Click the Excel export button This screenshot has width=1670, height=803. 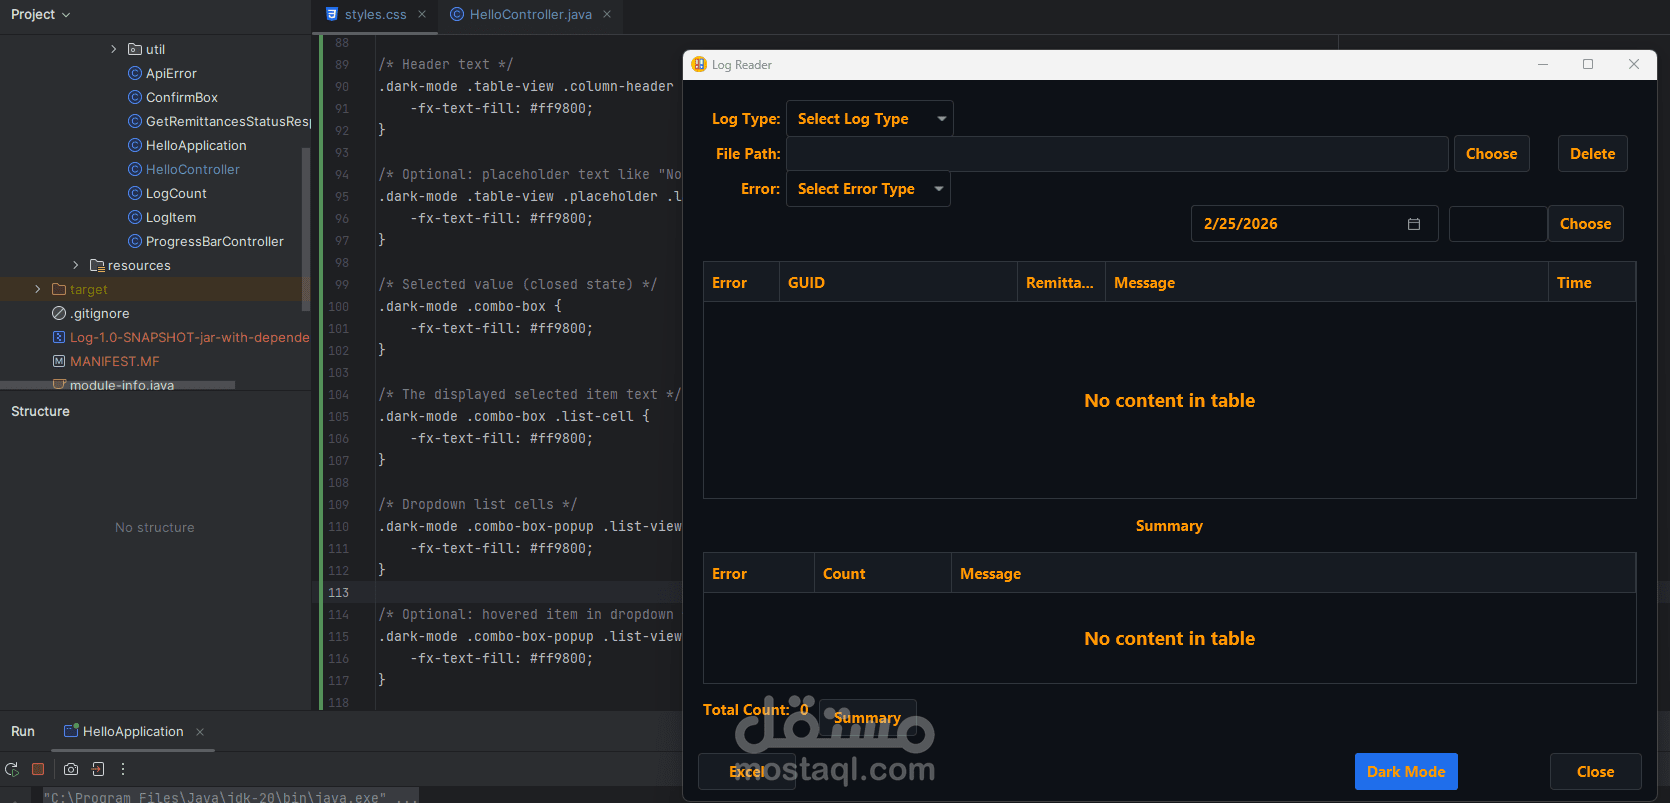click(x=747, y=772)
